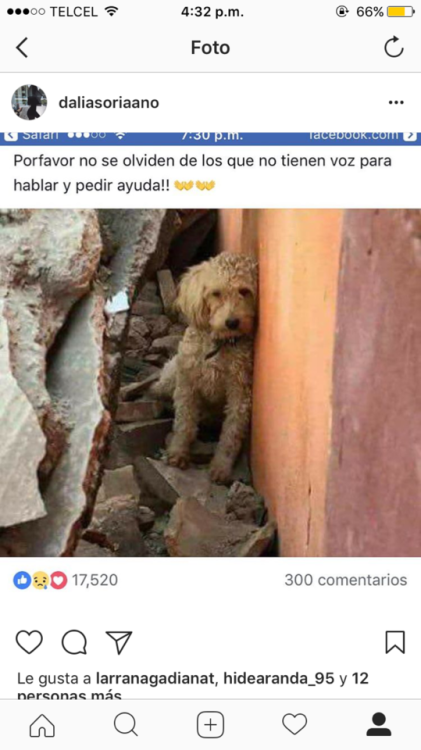Tap the 300 comentarios text
This screenshot has height=750, width=421.
(346, 580)
